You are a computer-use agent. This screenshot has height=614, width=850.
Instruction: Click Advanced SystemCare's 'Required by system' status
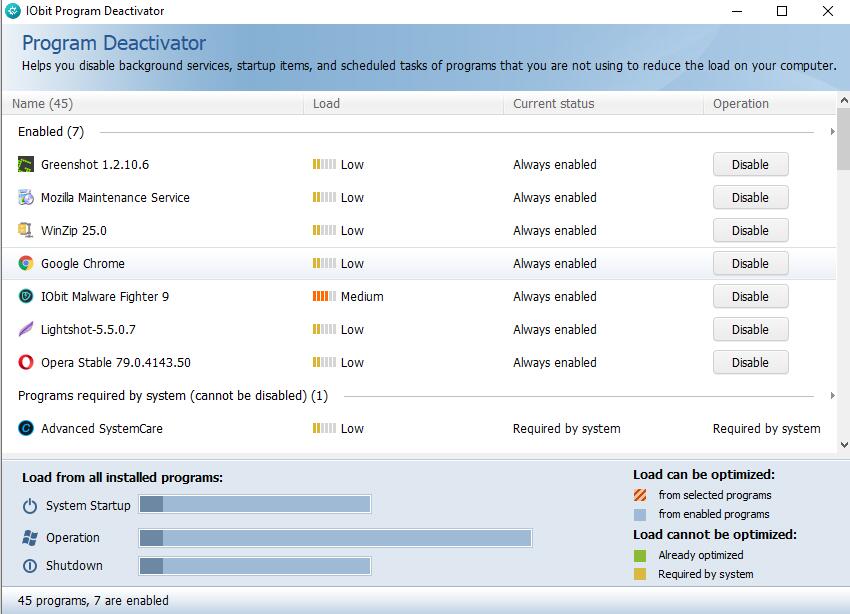566,428
